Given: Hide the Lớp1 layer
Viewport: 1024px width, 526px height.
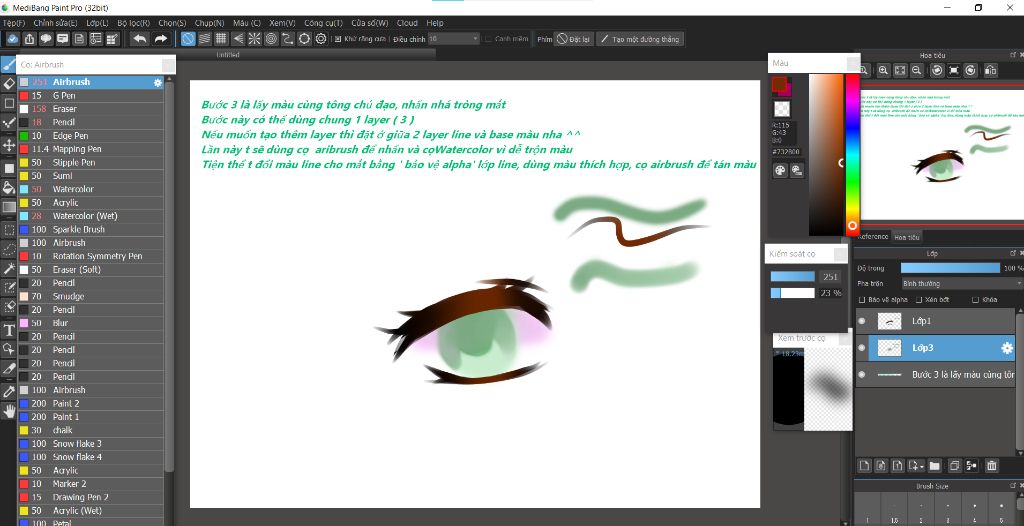Looking at the screenshot, I should click(x=861, y=321).
